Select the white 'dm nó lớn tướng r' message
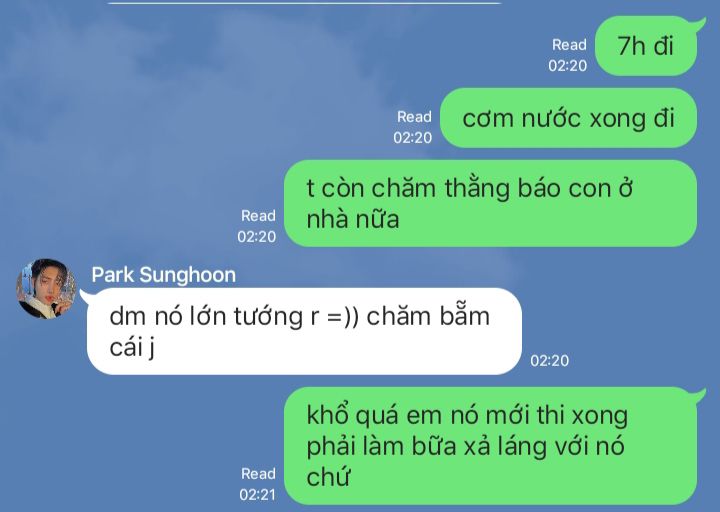This screenshot has height=512, width=720. point(304,331)
